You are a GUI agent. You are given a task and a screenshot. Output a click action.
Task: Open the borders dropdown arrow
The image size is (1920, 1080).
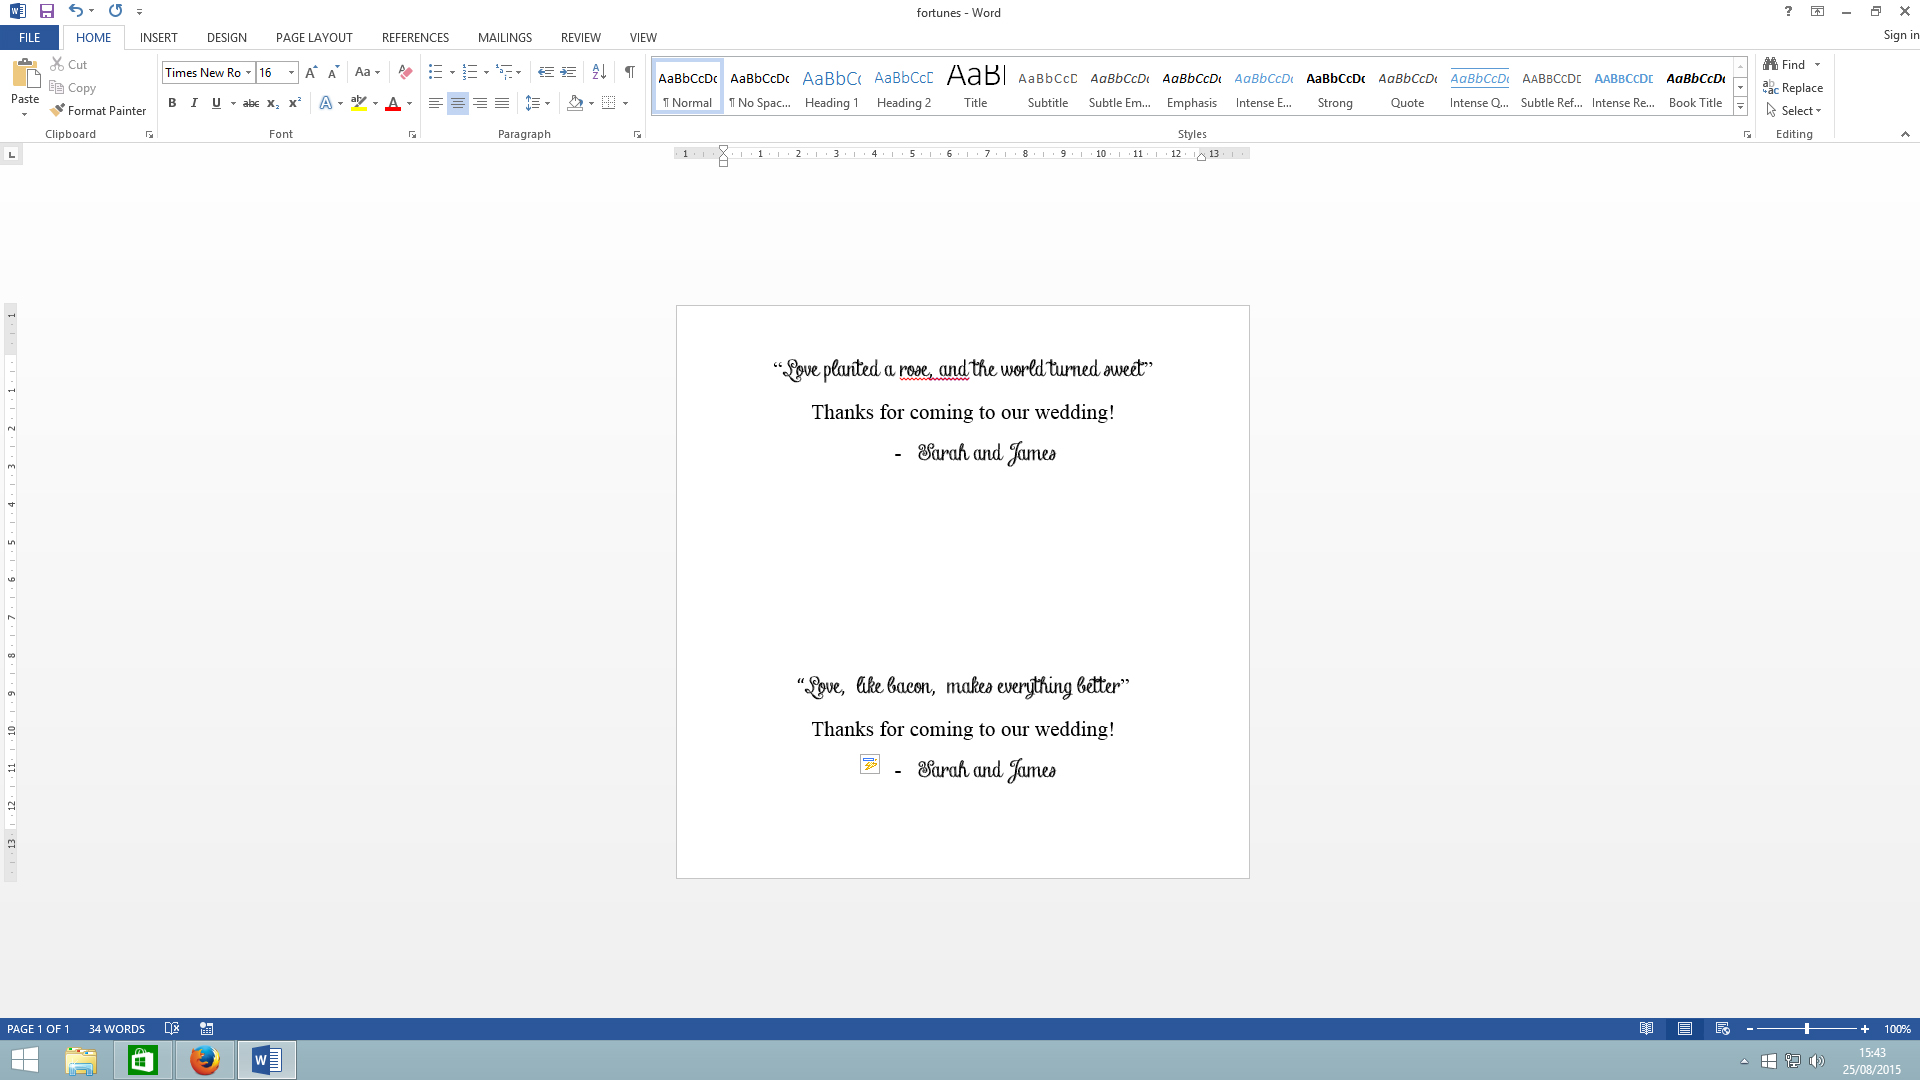click(x=625, y=103)
